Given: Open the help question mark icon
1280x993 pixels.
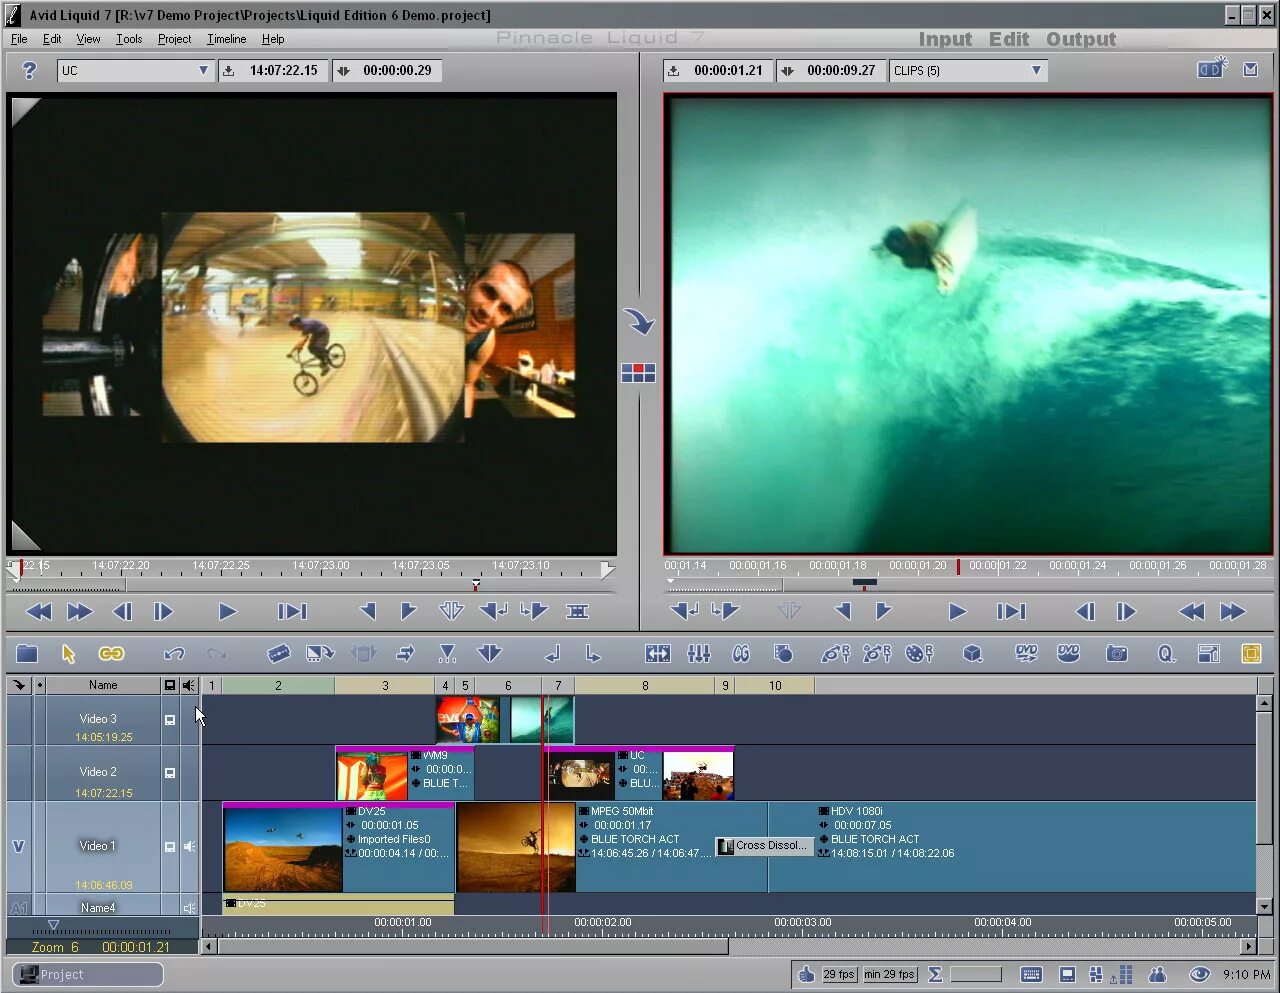Looking at the screenshot, I should point(29,70).
